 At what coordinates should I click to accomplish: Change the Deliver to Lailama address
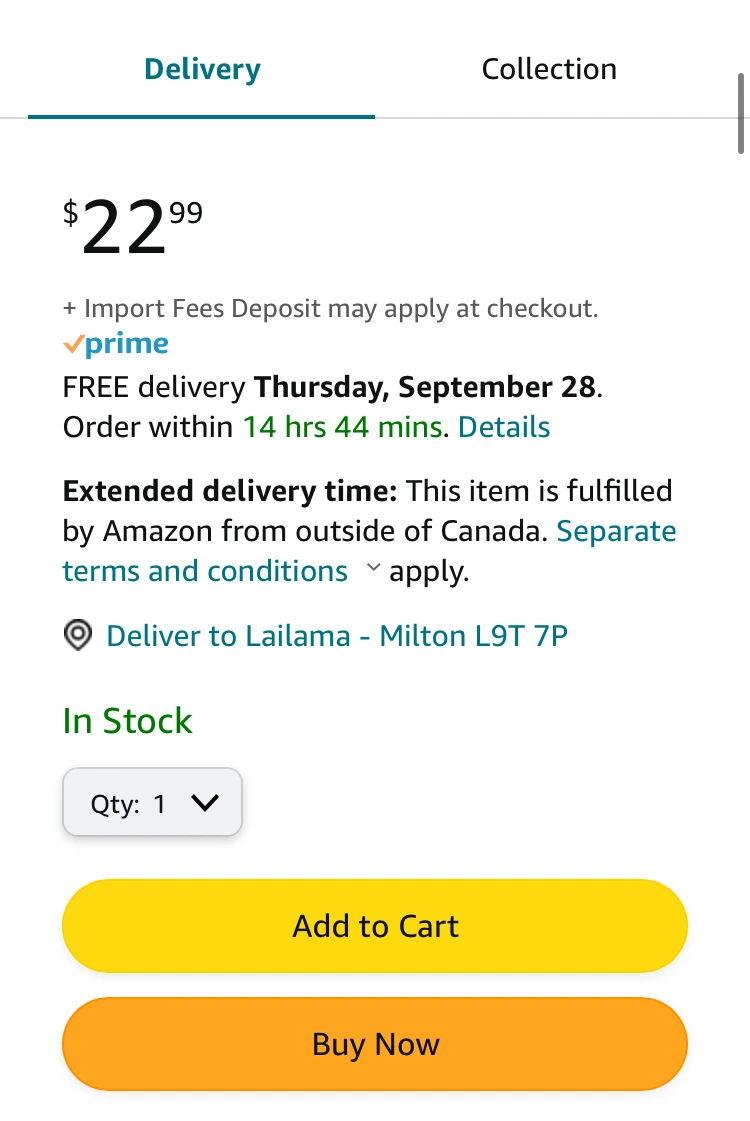click(337, 636)
